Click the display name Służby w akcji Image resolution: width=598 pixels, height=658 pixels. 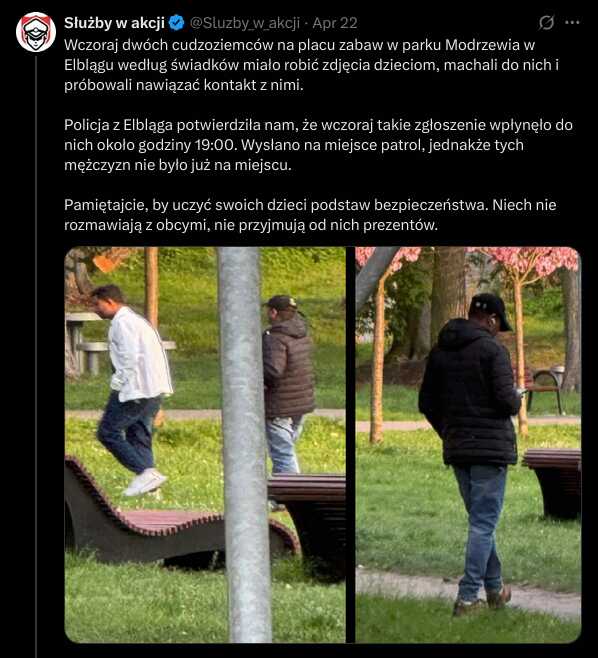[x=114, y=23]
